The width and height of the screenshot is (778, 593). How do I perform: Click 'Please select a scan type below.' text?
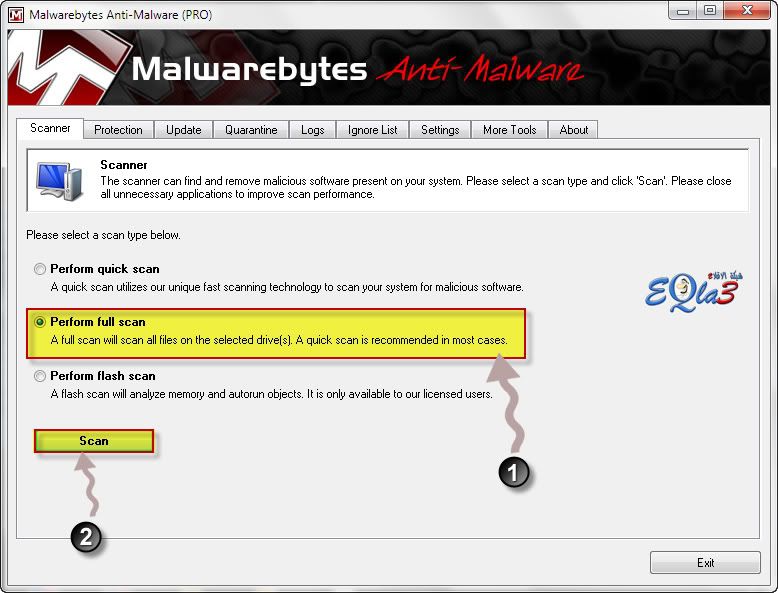(x=103, y=235)
